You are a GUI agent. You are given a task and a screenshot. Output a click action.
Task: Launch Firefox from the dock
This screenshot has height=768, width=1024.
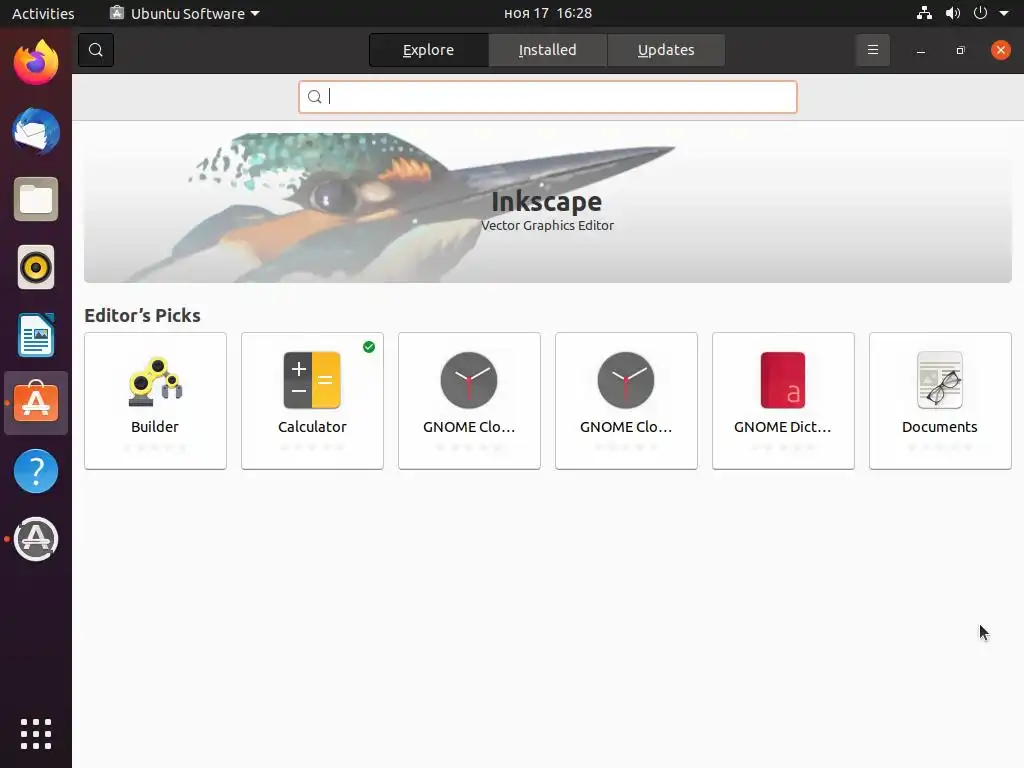pos(36,63)
